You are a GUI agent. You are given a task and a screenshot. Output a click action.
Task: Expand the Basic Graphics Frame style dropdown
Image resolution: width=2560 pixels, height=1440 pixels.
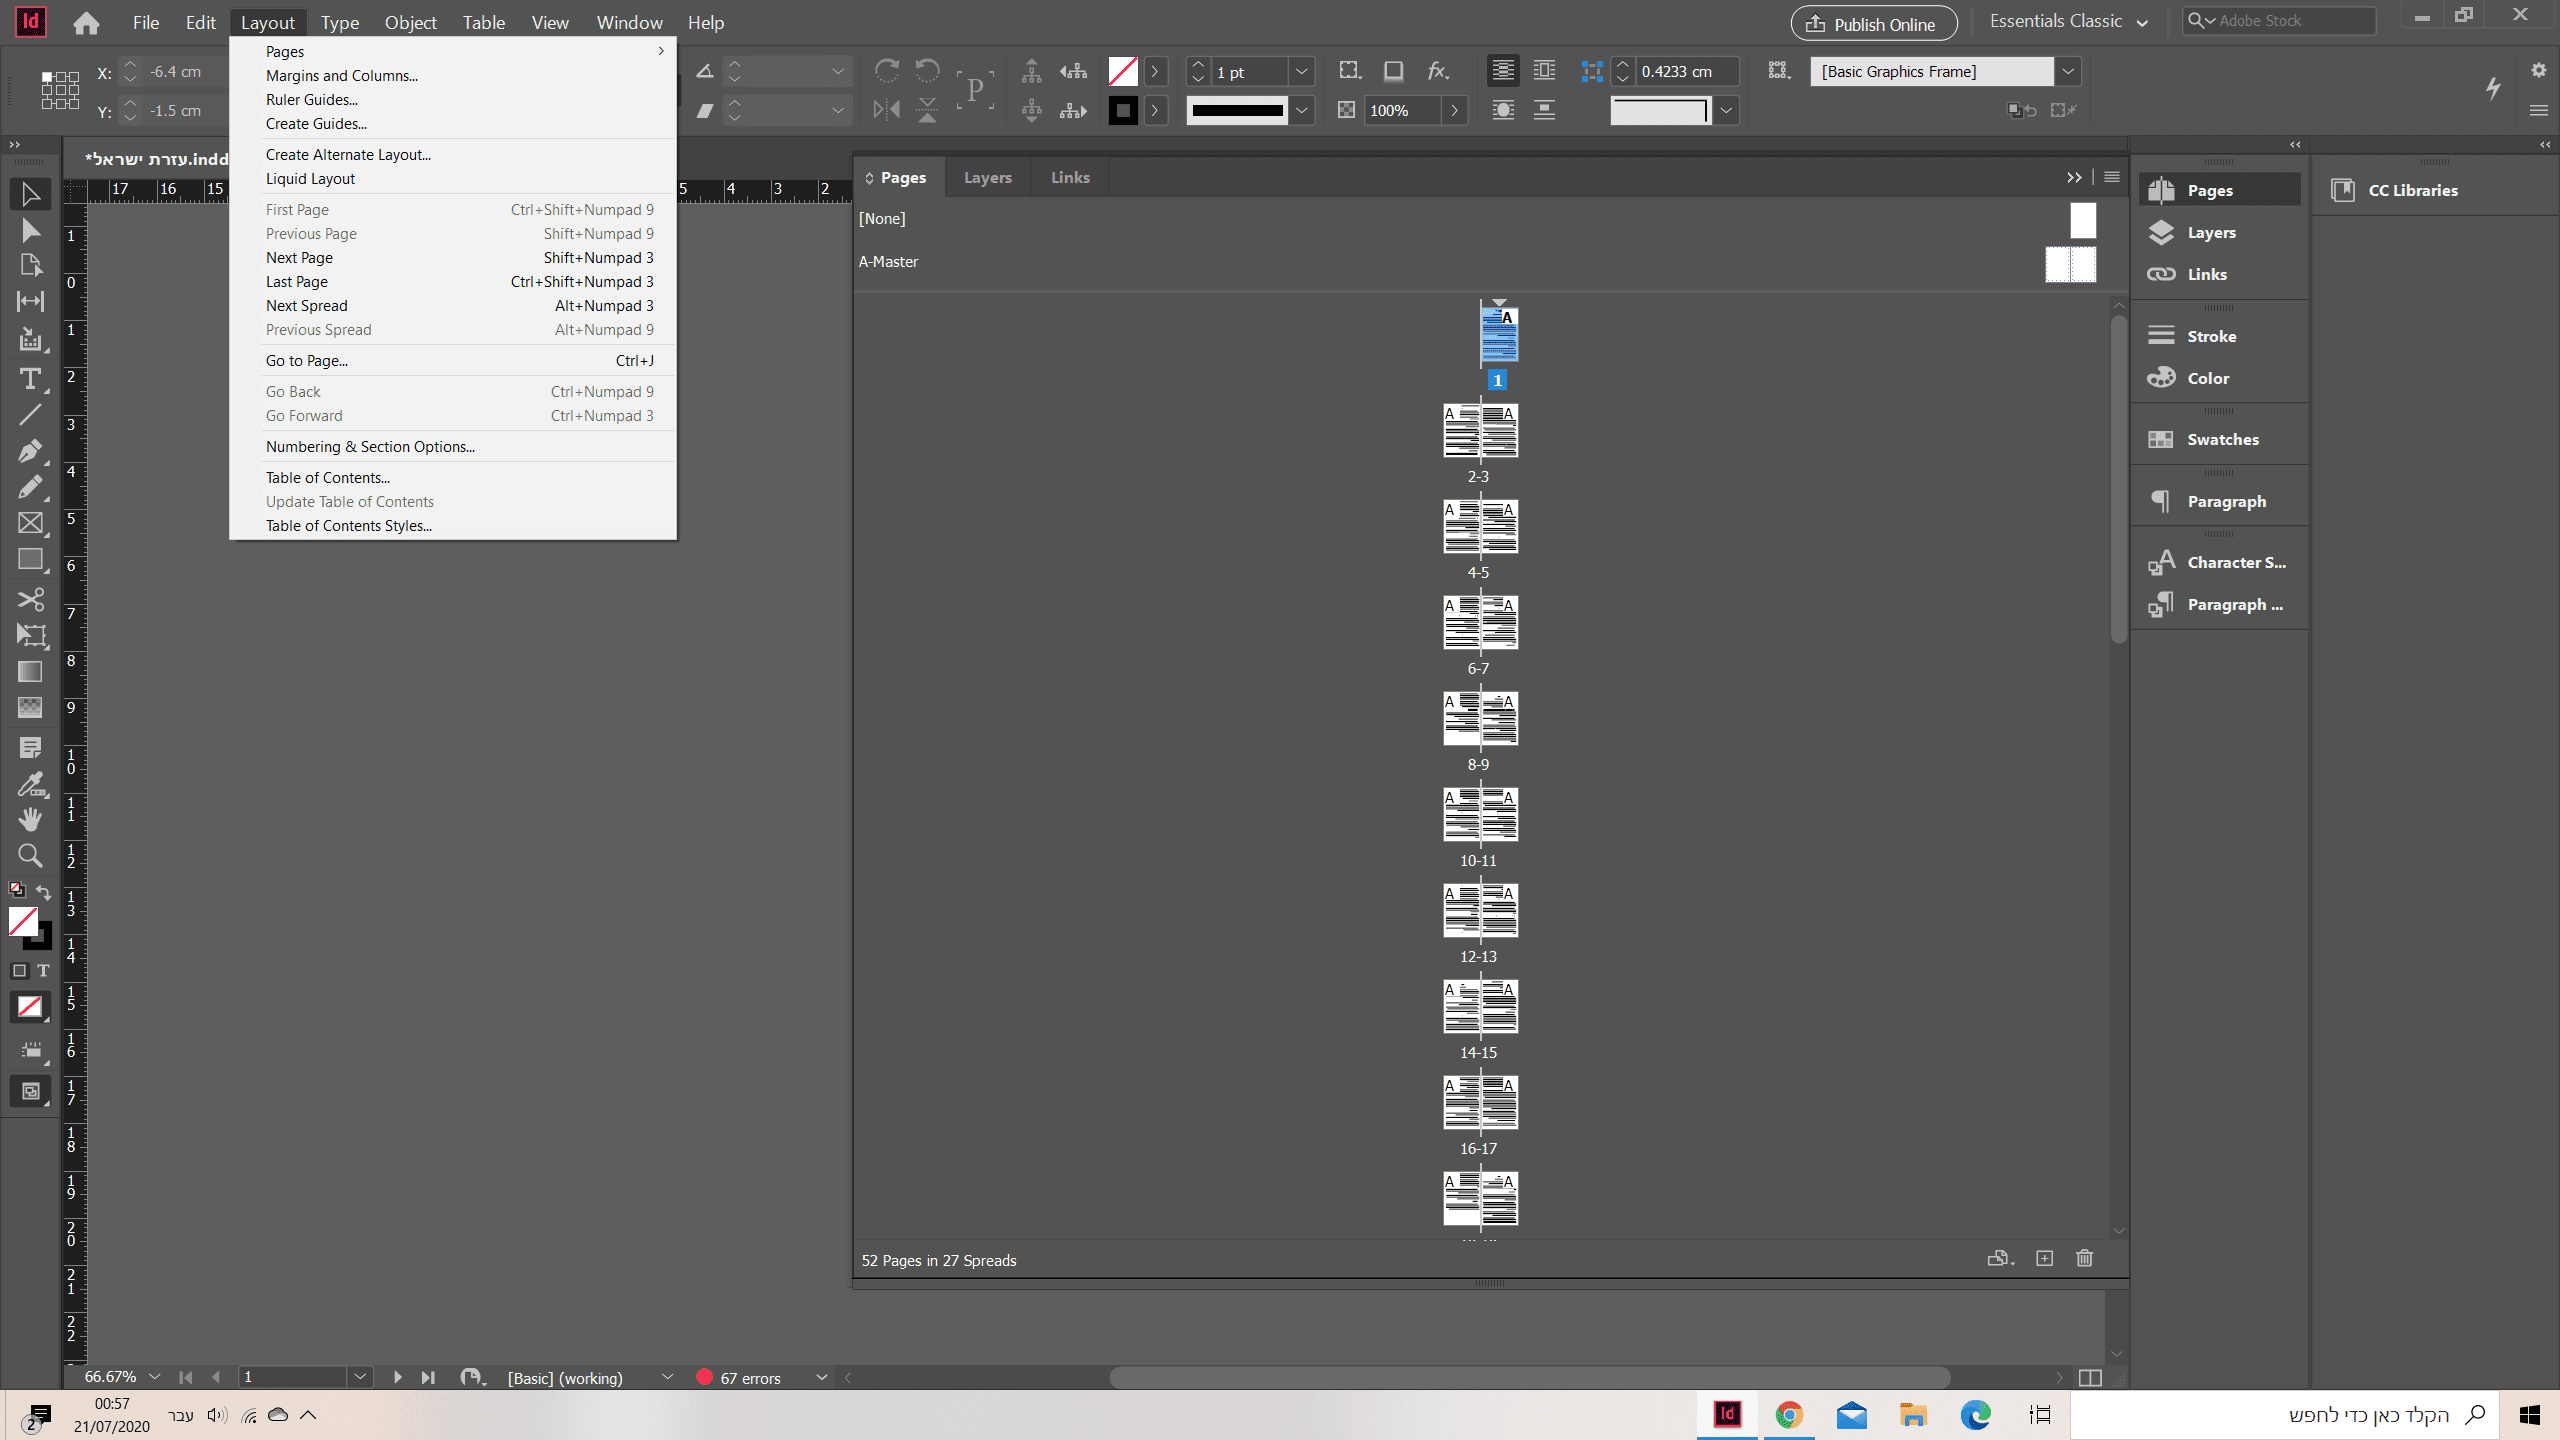2068,72
